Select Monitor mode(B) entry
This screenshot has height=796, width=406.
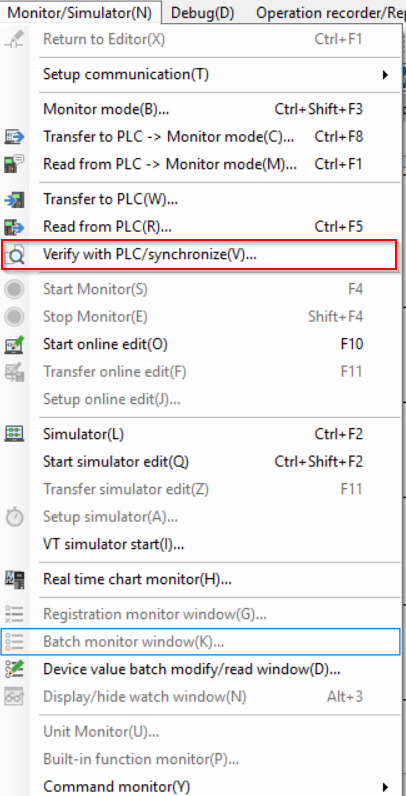point(203,109)
